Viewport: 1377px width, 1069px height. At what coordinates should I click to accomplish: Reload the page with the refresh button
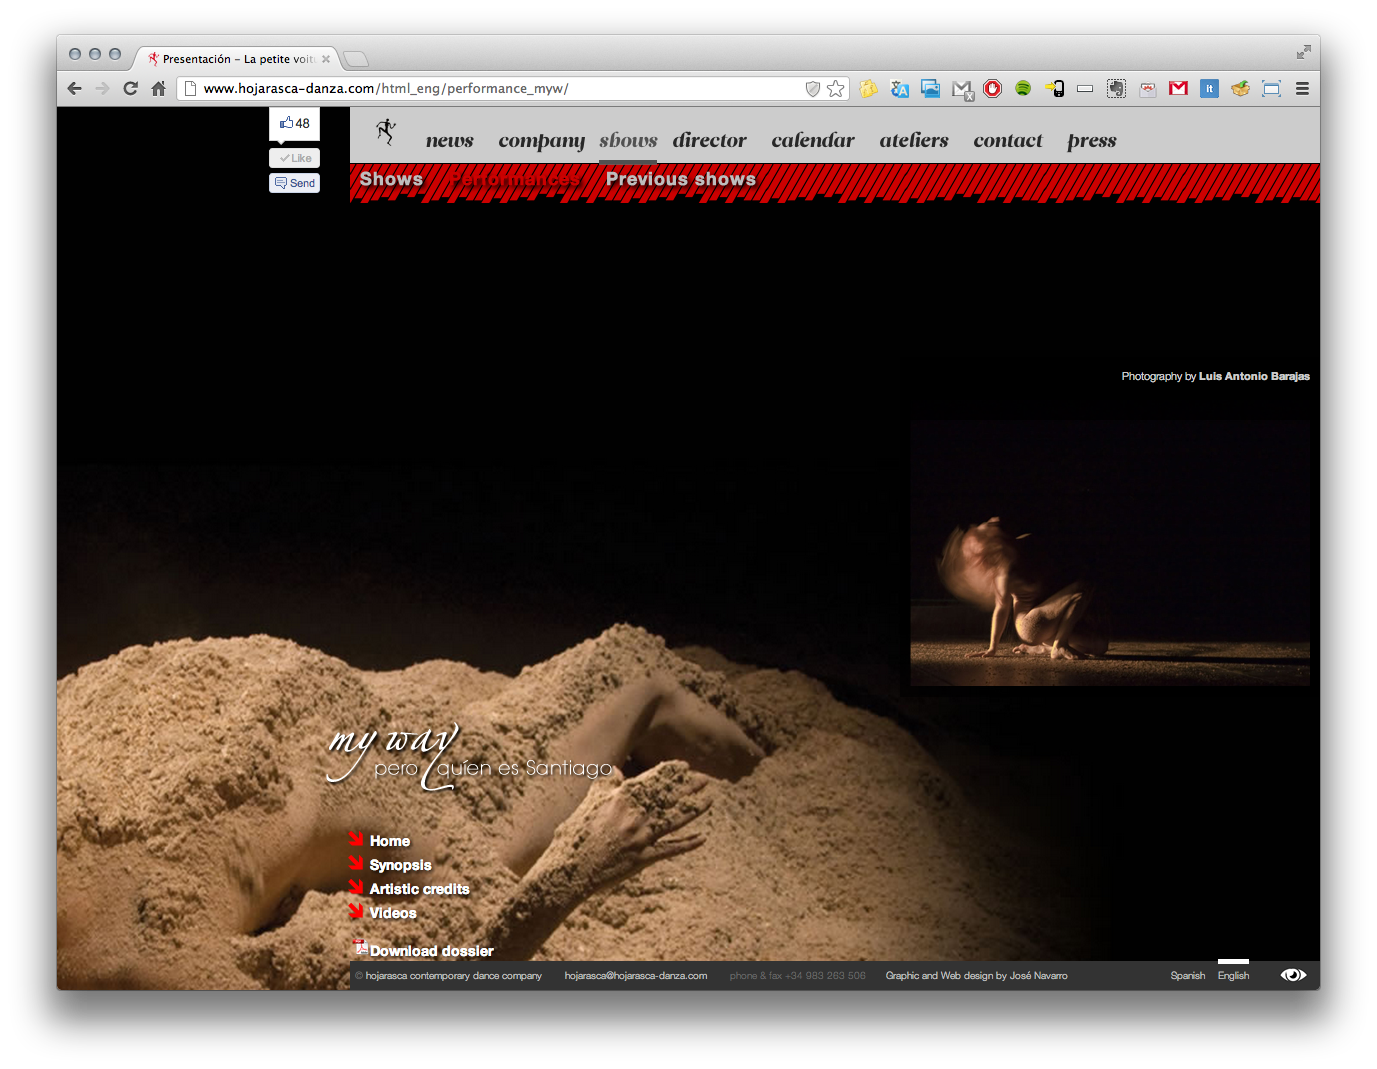[130, 89]
